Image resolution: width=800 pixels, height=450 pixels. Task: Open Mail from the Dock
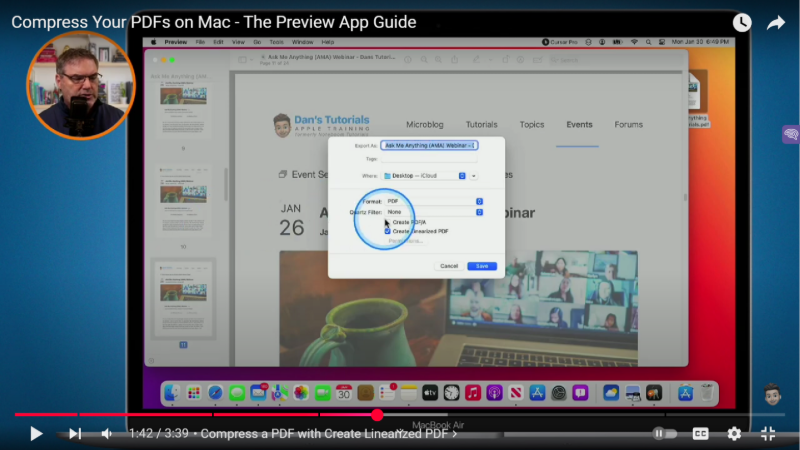click(x=258, y=393)
